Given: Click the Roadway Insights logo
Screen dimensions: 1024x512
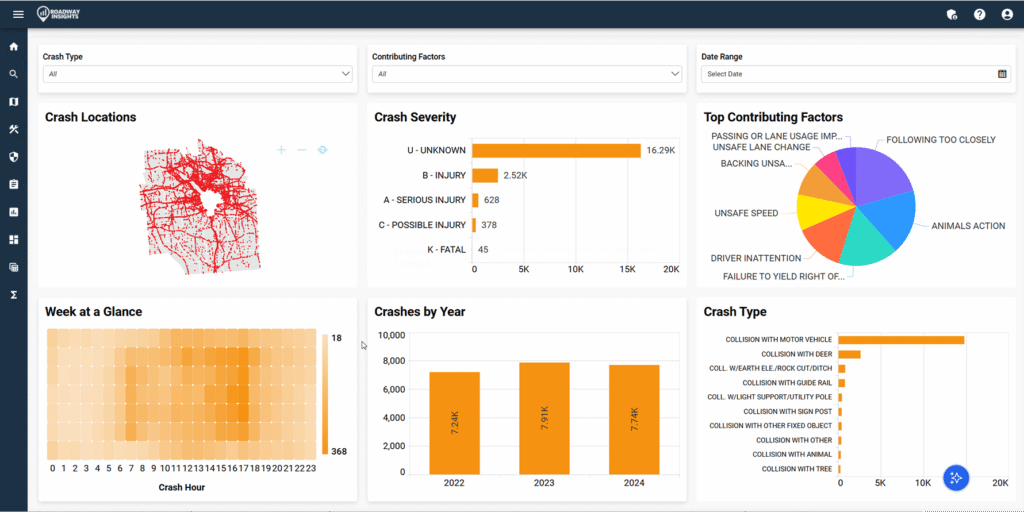Looking at the screenshot, I should click(x=61, y=14).
